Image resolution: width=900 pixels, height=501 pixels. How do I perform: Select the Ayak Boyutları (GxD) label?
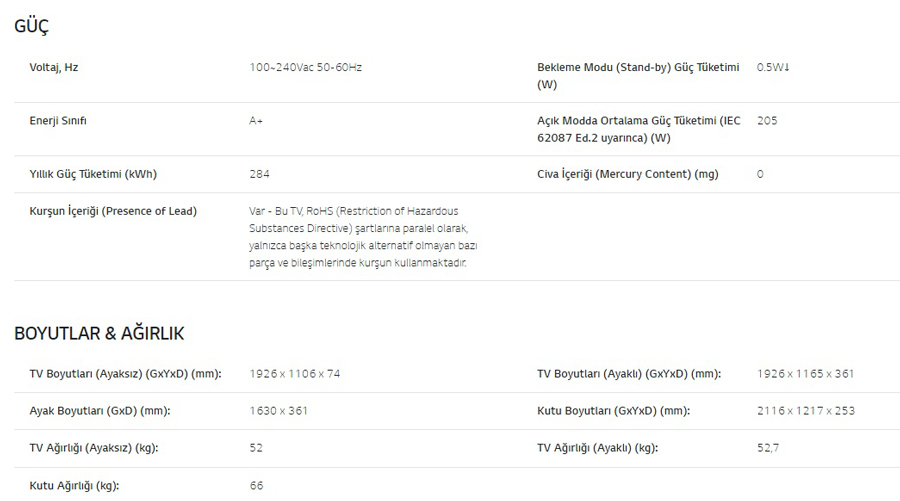point(100,411)
